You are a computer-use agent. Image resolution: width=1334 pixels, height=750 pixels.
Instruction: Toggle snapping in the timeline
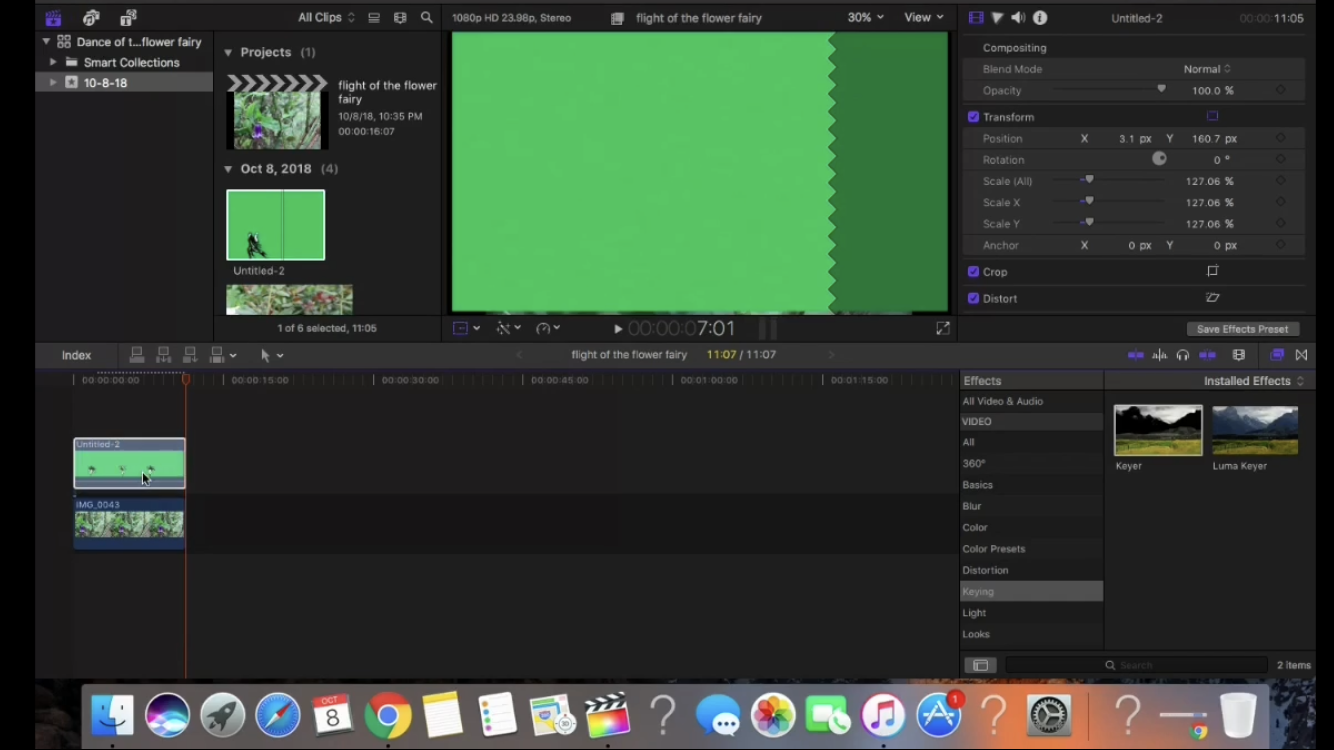pos(1207,354)
